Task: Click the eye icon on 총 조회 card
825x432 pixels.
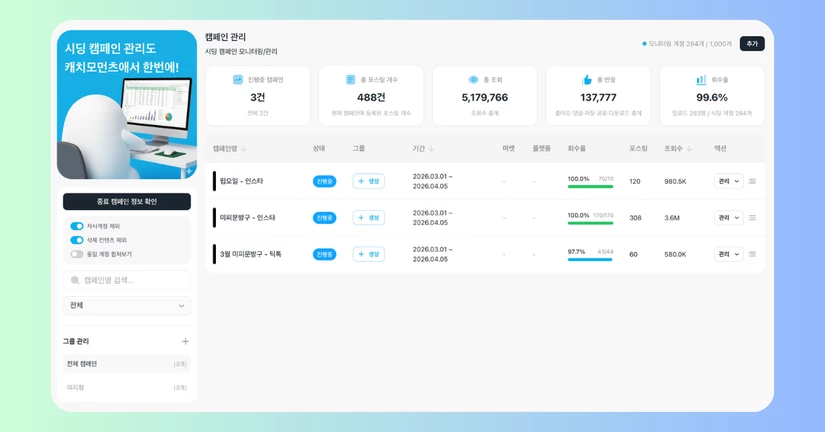Action: point(474,79)
